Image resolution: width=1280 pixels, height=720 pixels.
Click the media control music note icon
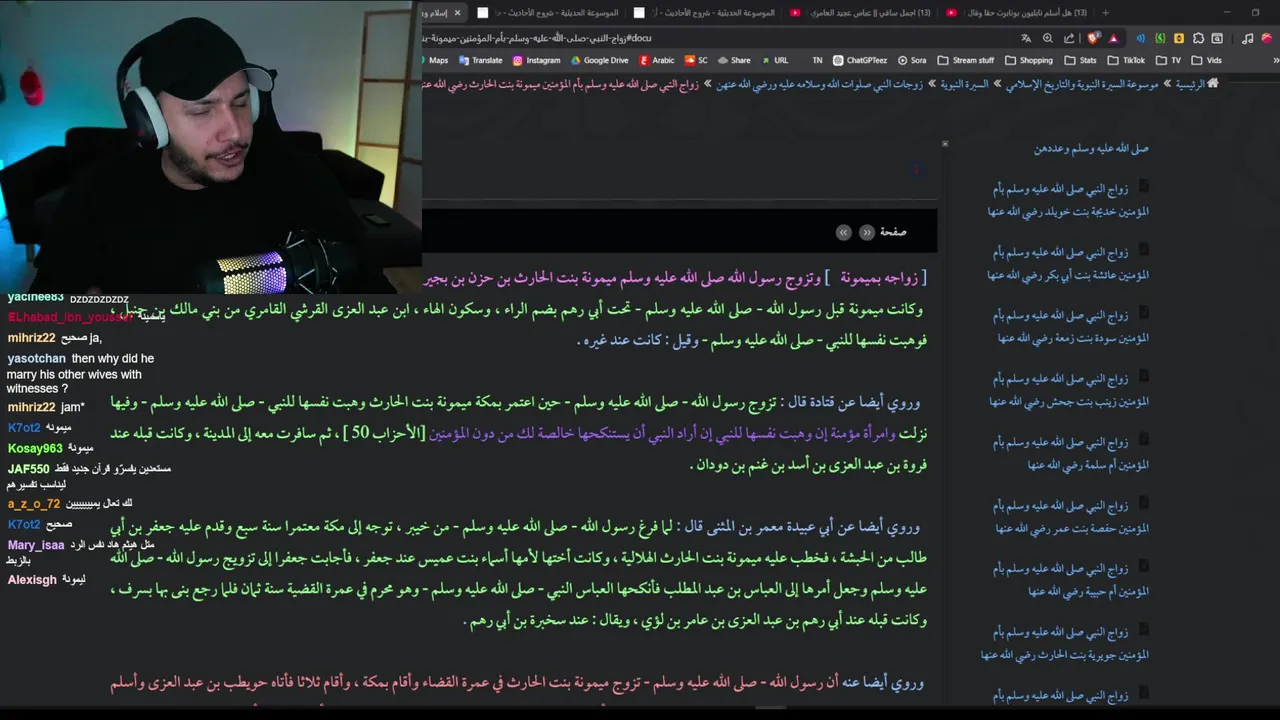[x=1247, y=38]
